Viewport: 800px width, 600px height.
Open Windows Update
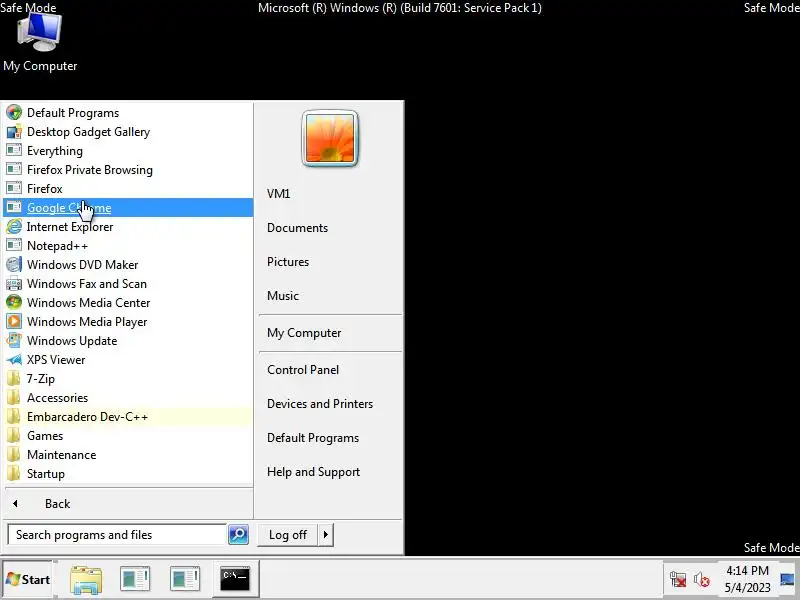128,340
